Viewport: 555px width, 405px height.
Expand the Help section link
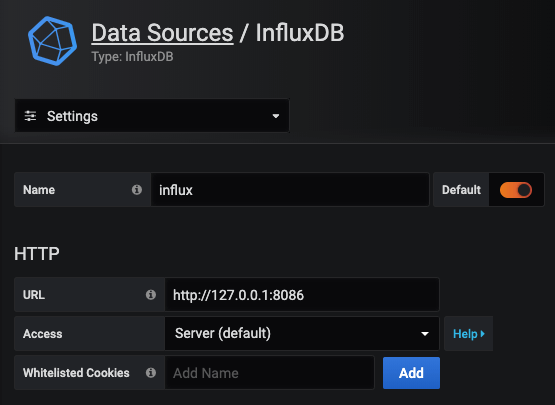point(468,333)
